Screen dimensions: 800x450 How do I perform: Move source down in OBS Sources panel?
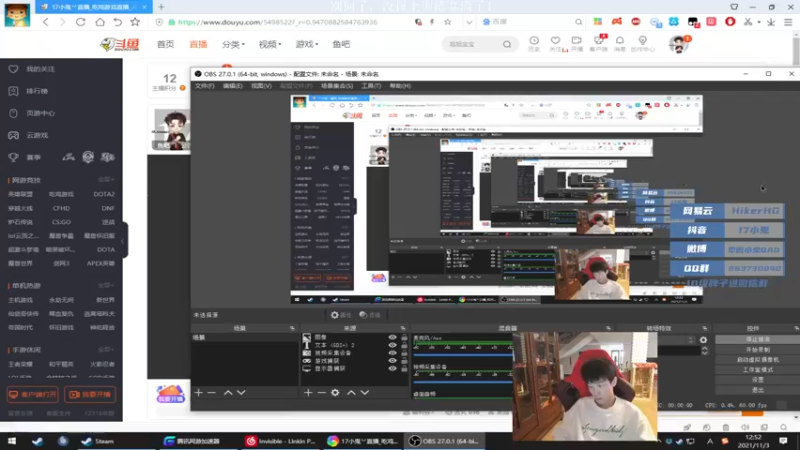tap(365, 392)
